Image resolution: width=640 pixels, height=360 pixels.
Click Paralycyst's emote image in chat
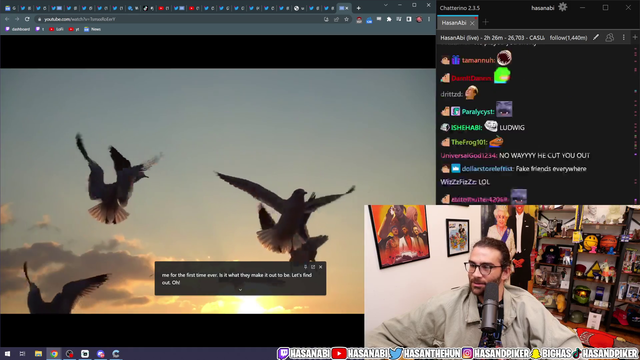click(x=504, y=109)
